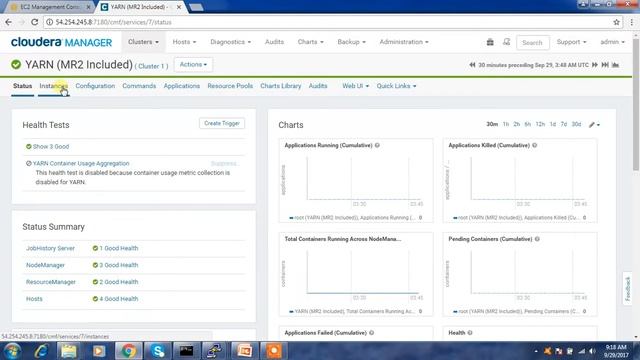Image resolution: width=640 pixels, height=360 pixels.
Task: Switch to the Applications tab
Action: point(182,86)
